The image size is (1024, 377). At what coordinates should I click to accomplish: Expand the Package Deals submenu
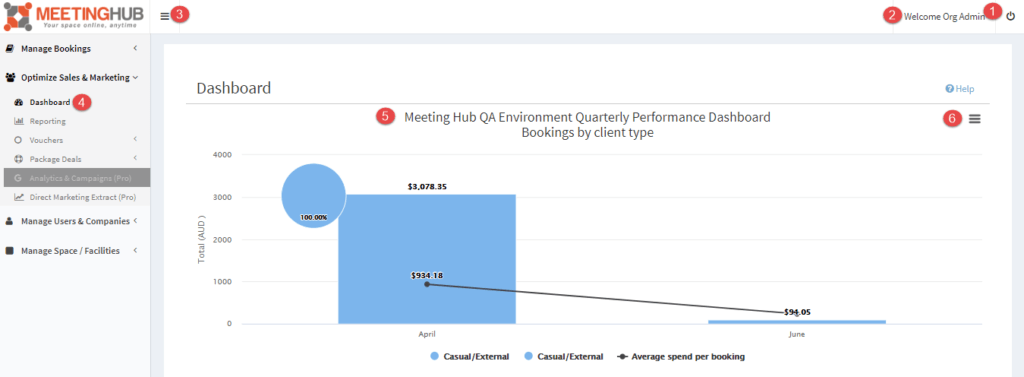tap(75, 159)
